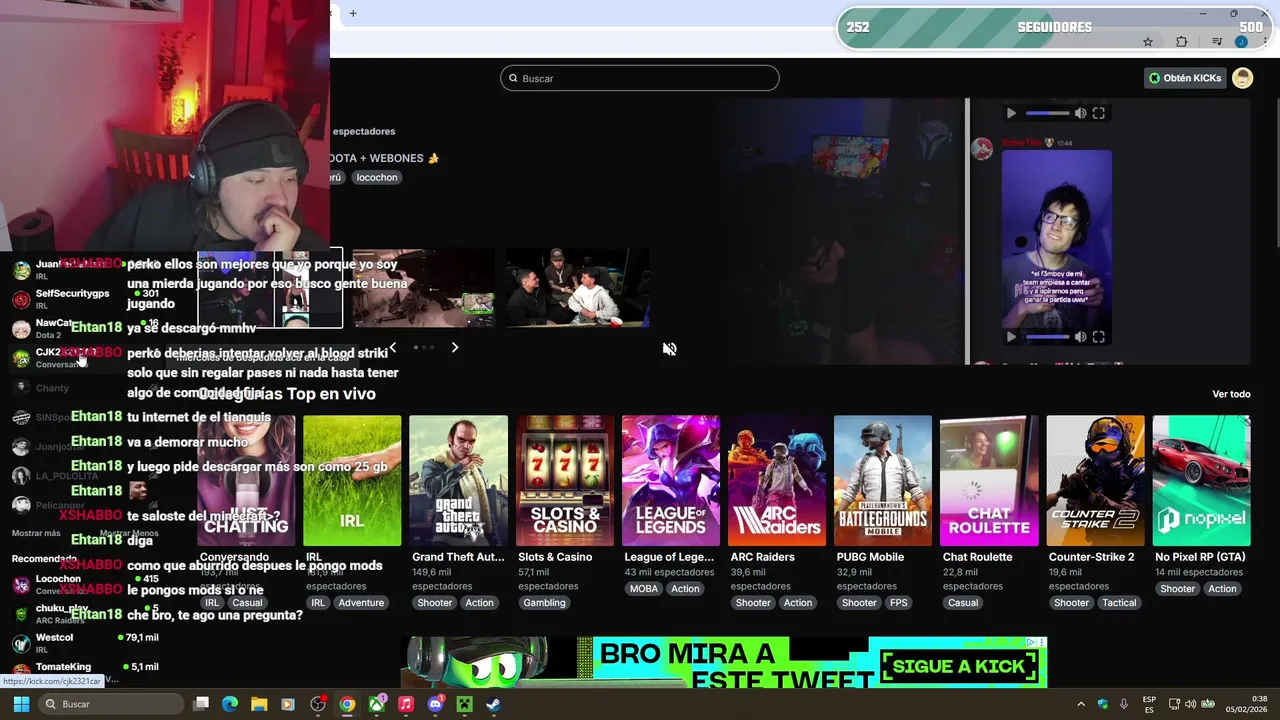Mute the f3mboy caption video speaker icon
This screenshot has width=1280, height=720.
click(x=1080, y=337)
